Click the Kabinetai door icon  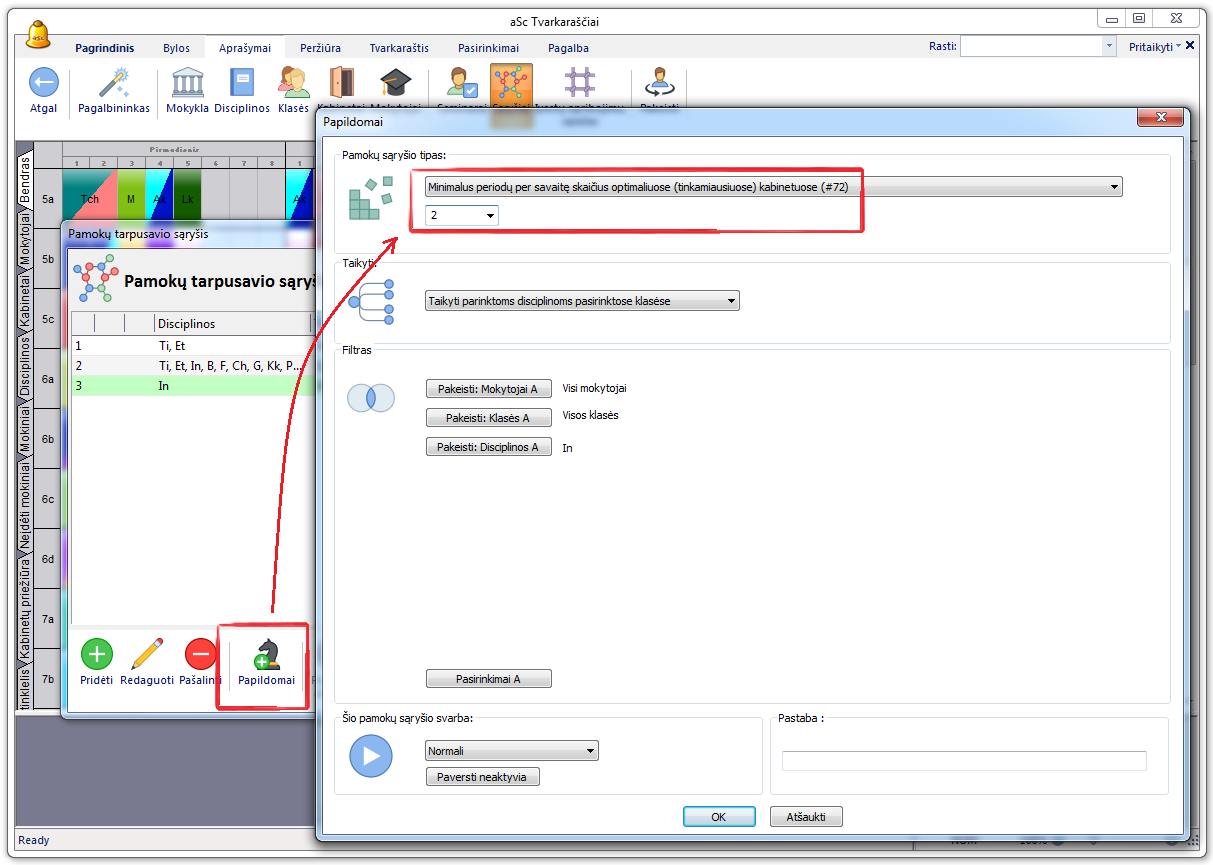click(x=342, y=83)
